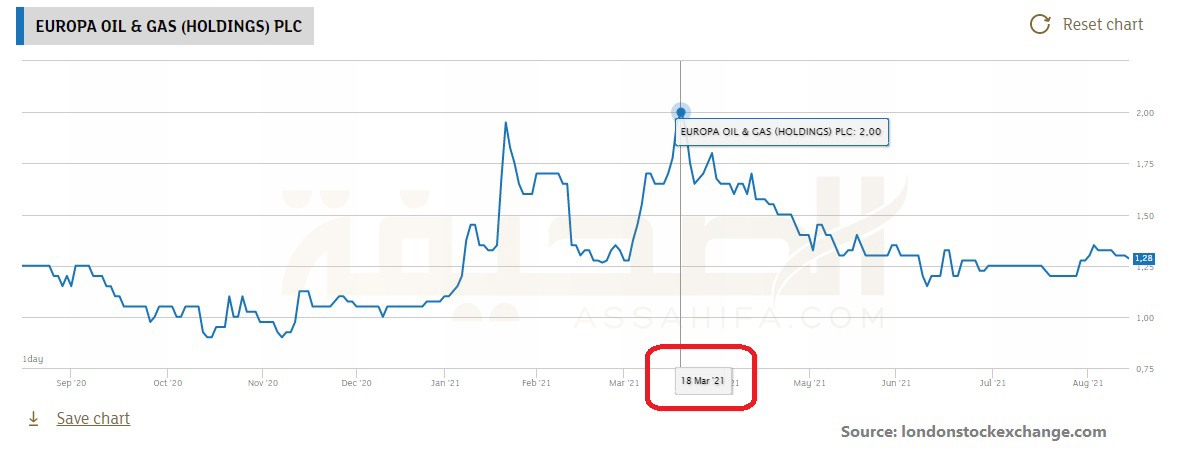Select Jun '21 on the time axis
The height and width of the screenshot is (457, 1187).
897,382
